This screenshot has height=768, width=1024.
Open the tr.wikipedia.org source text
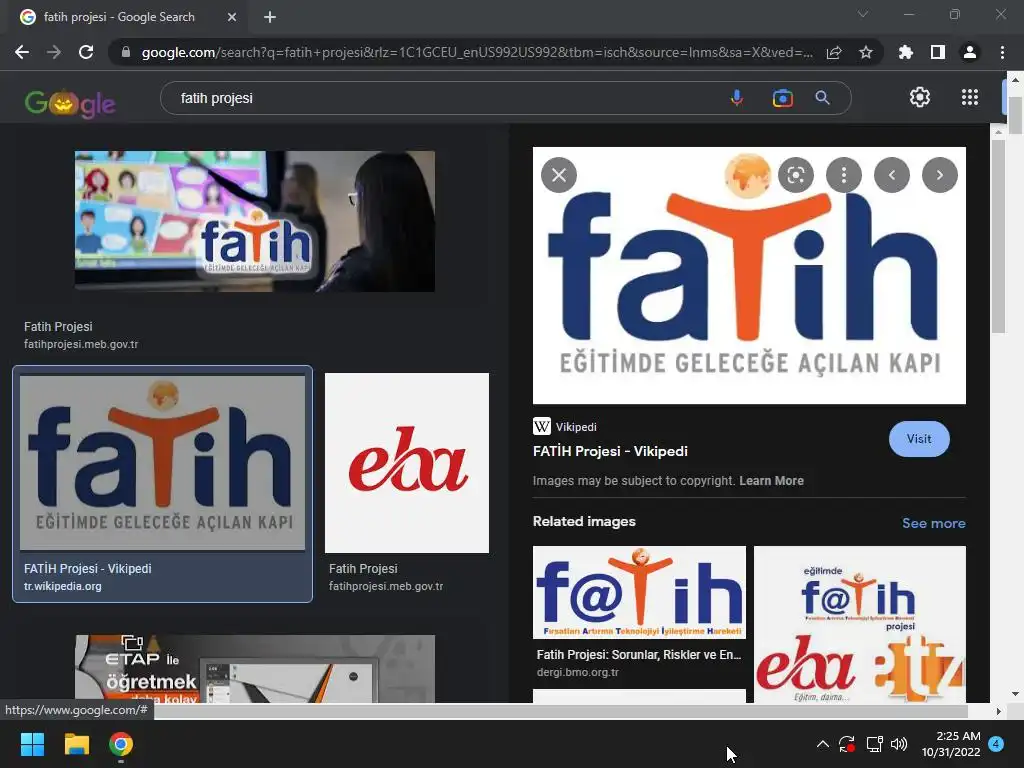pos(63,586)
